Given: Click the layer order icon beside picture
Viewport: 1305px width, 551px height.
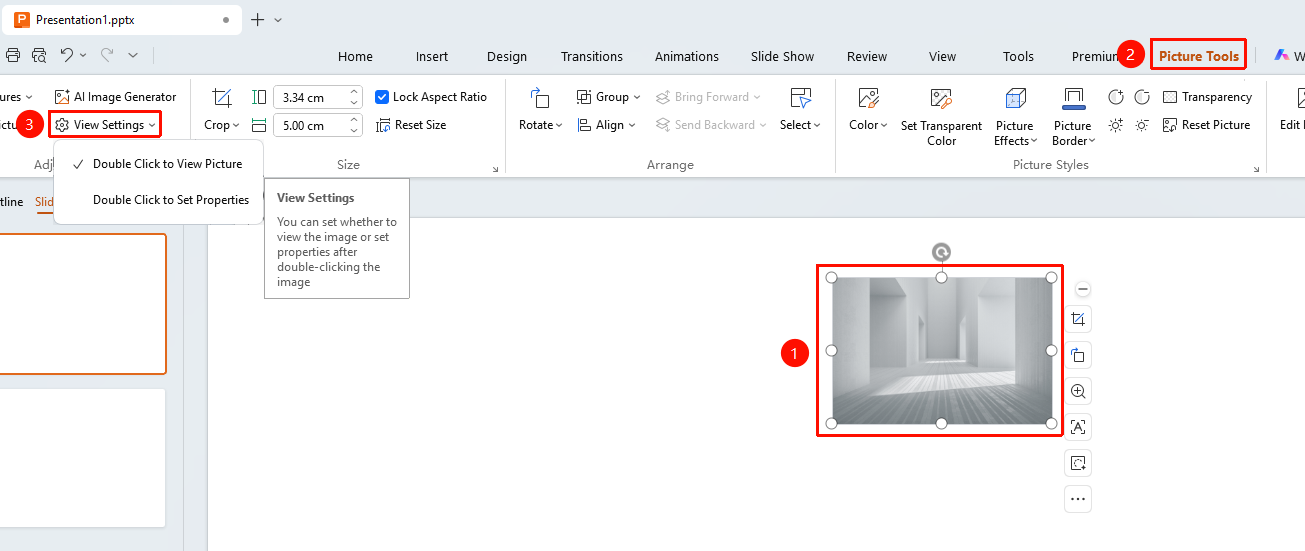Looking at the screenshot, I should [x=1078, y=355].
